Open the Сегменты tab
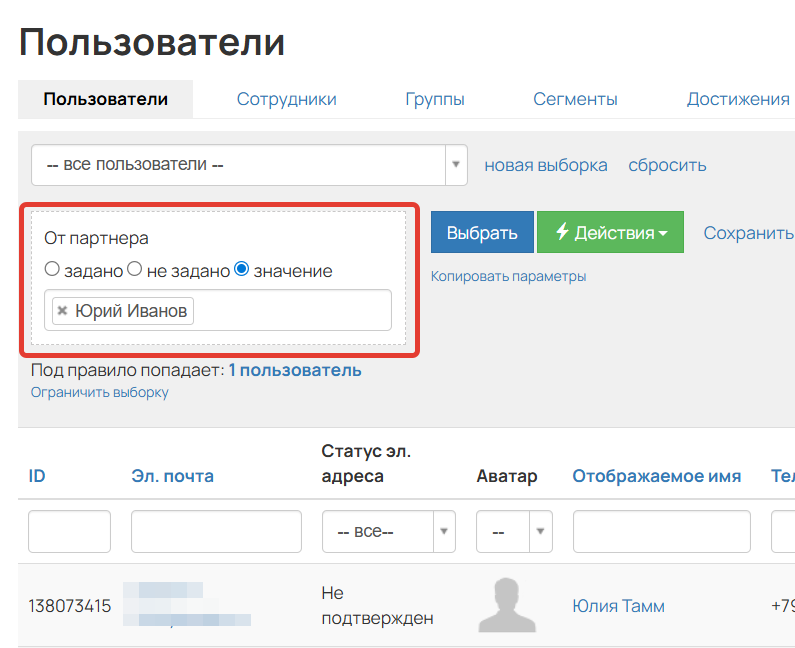This screenshot has width=795, height=648. point(575,99)
